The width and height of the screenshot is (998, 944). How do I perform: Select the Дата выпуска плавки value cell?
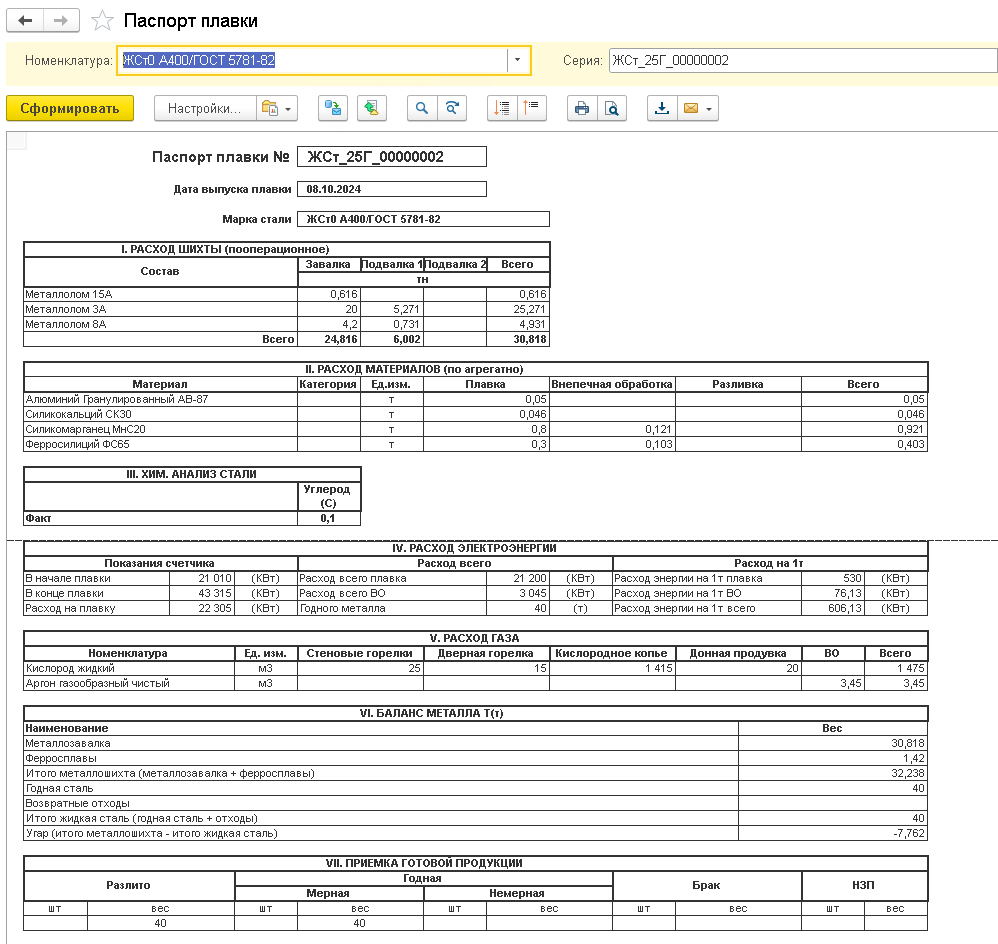click(391, 189)
